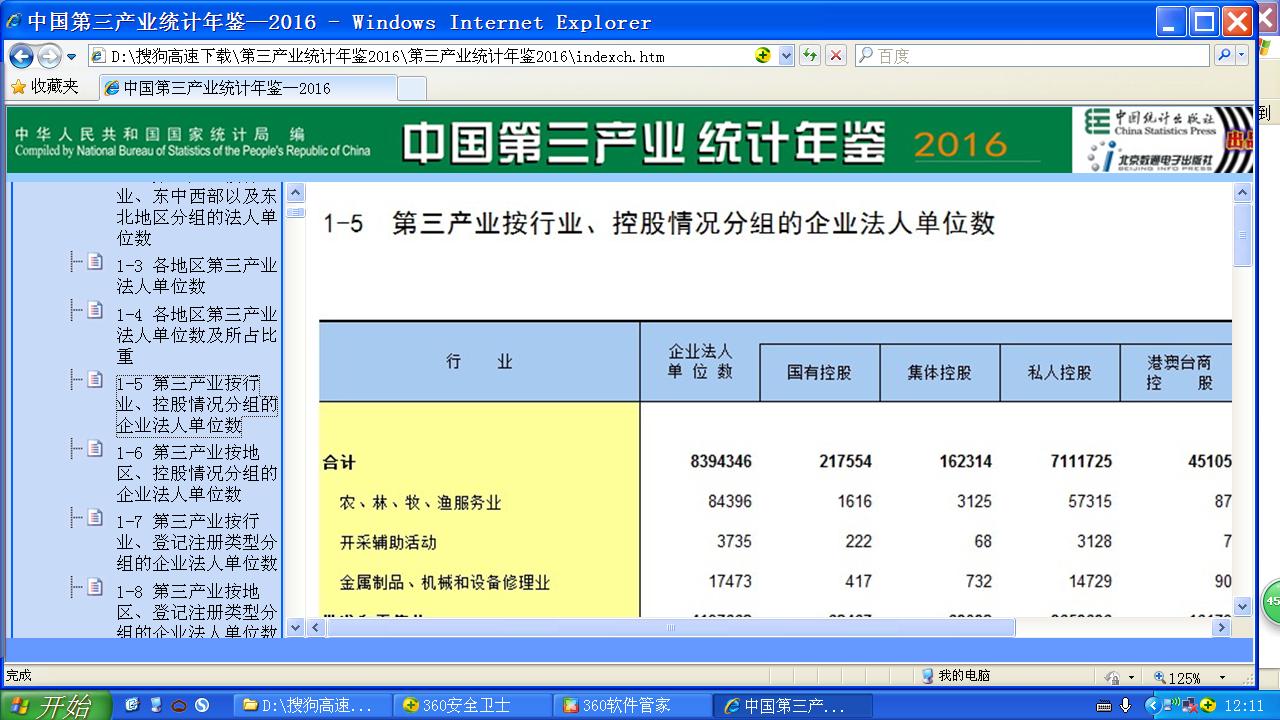Go forward with the browser Forward arrow
This screenshot has width=1280, height=720.
point(49,56)
